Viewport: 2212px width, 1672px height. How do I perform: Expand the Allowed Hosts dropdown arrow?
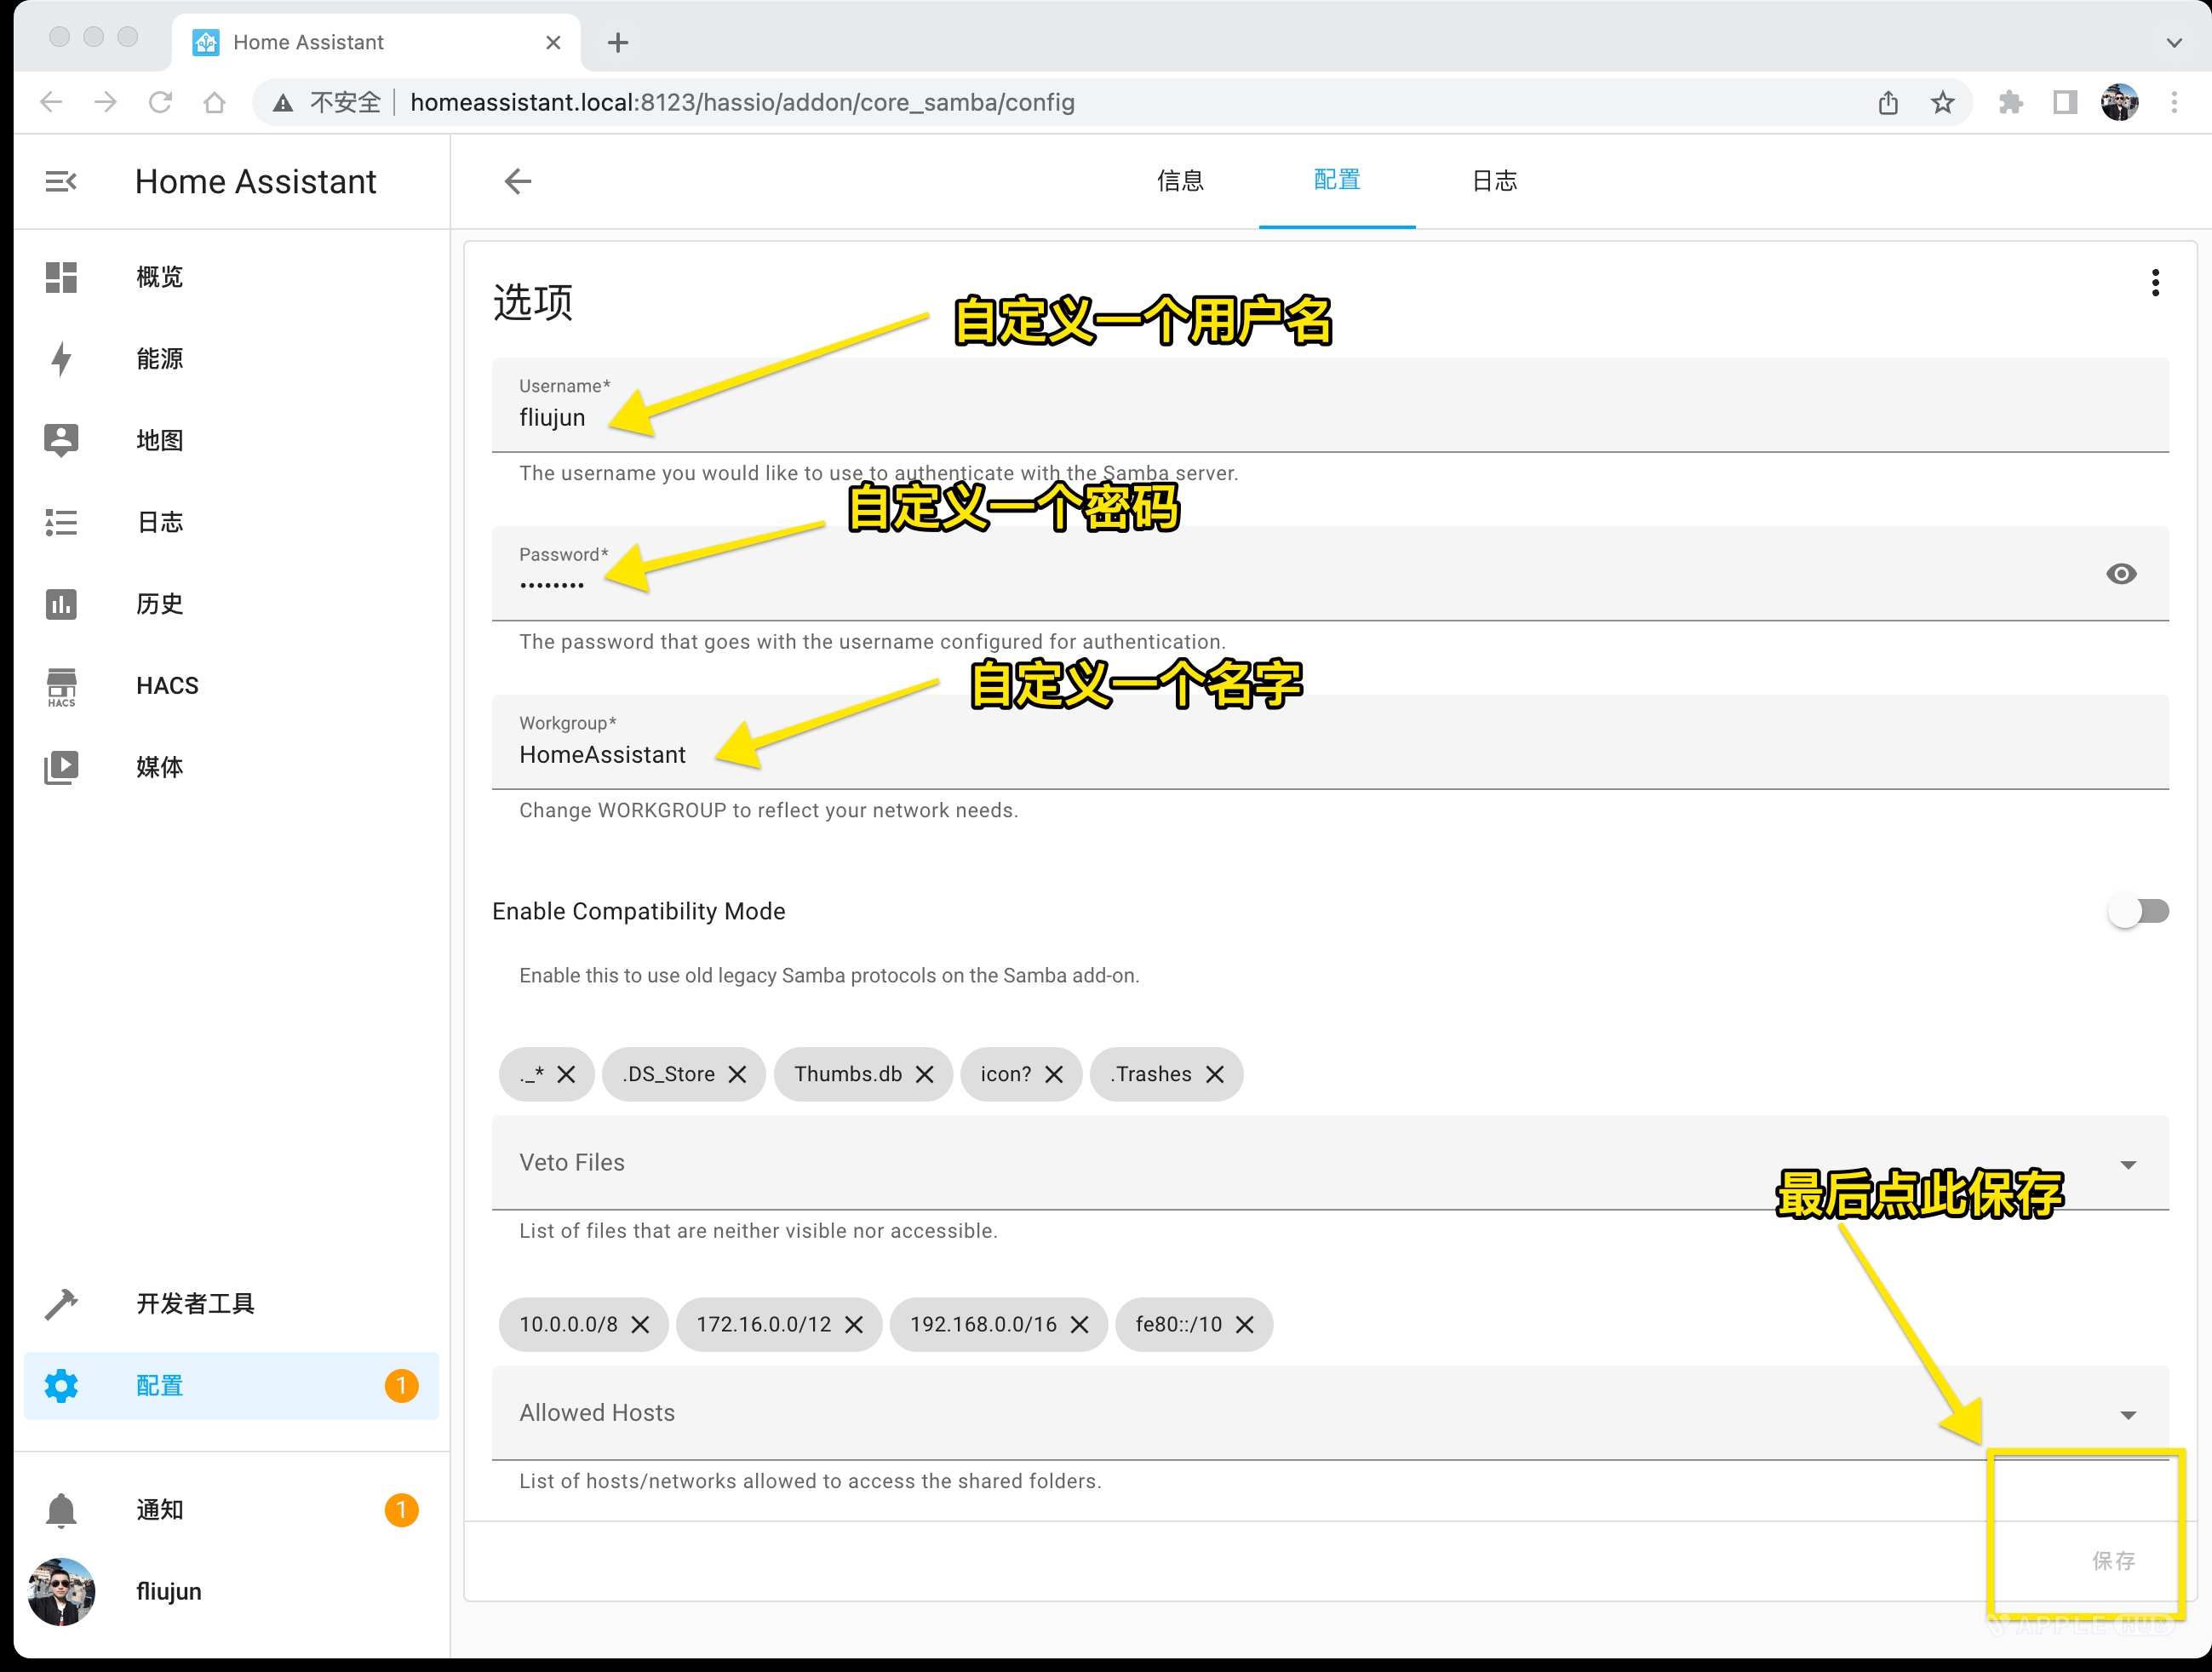point(2128,1415)
